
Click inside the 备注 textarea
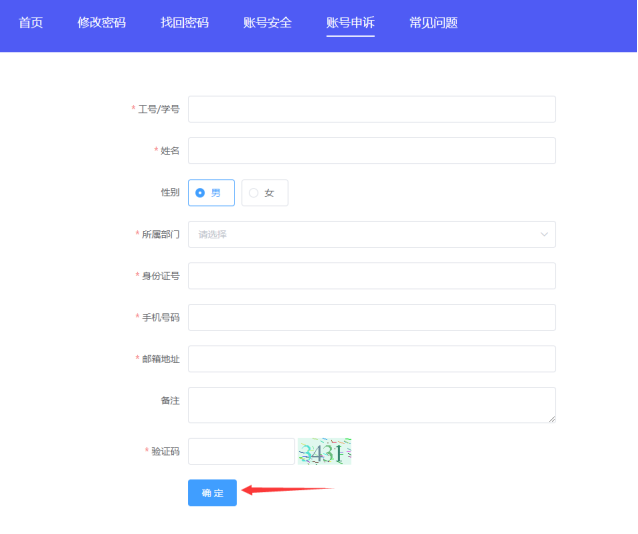[x=371, y=404]
